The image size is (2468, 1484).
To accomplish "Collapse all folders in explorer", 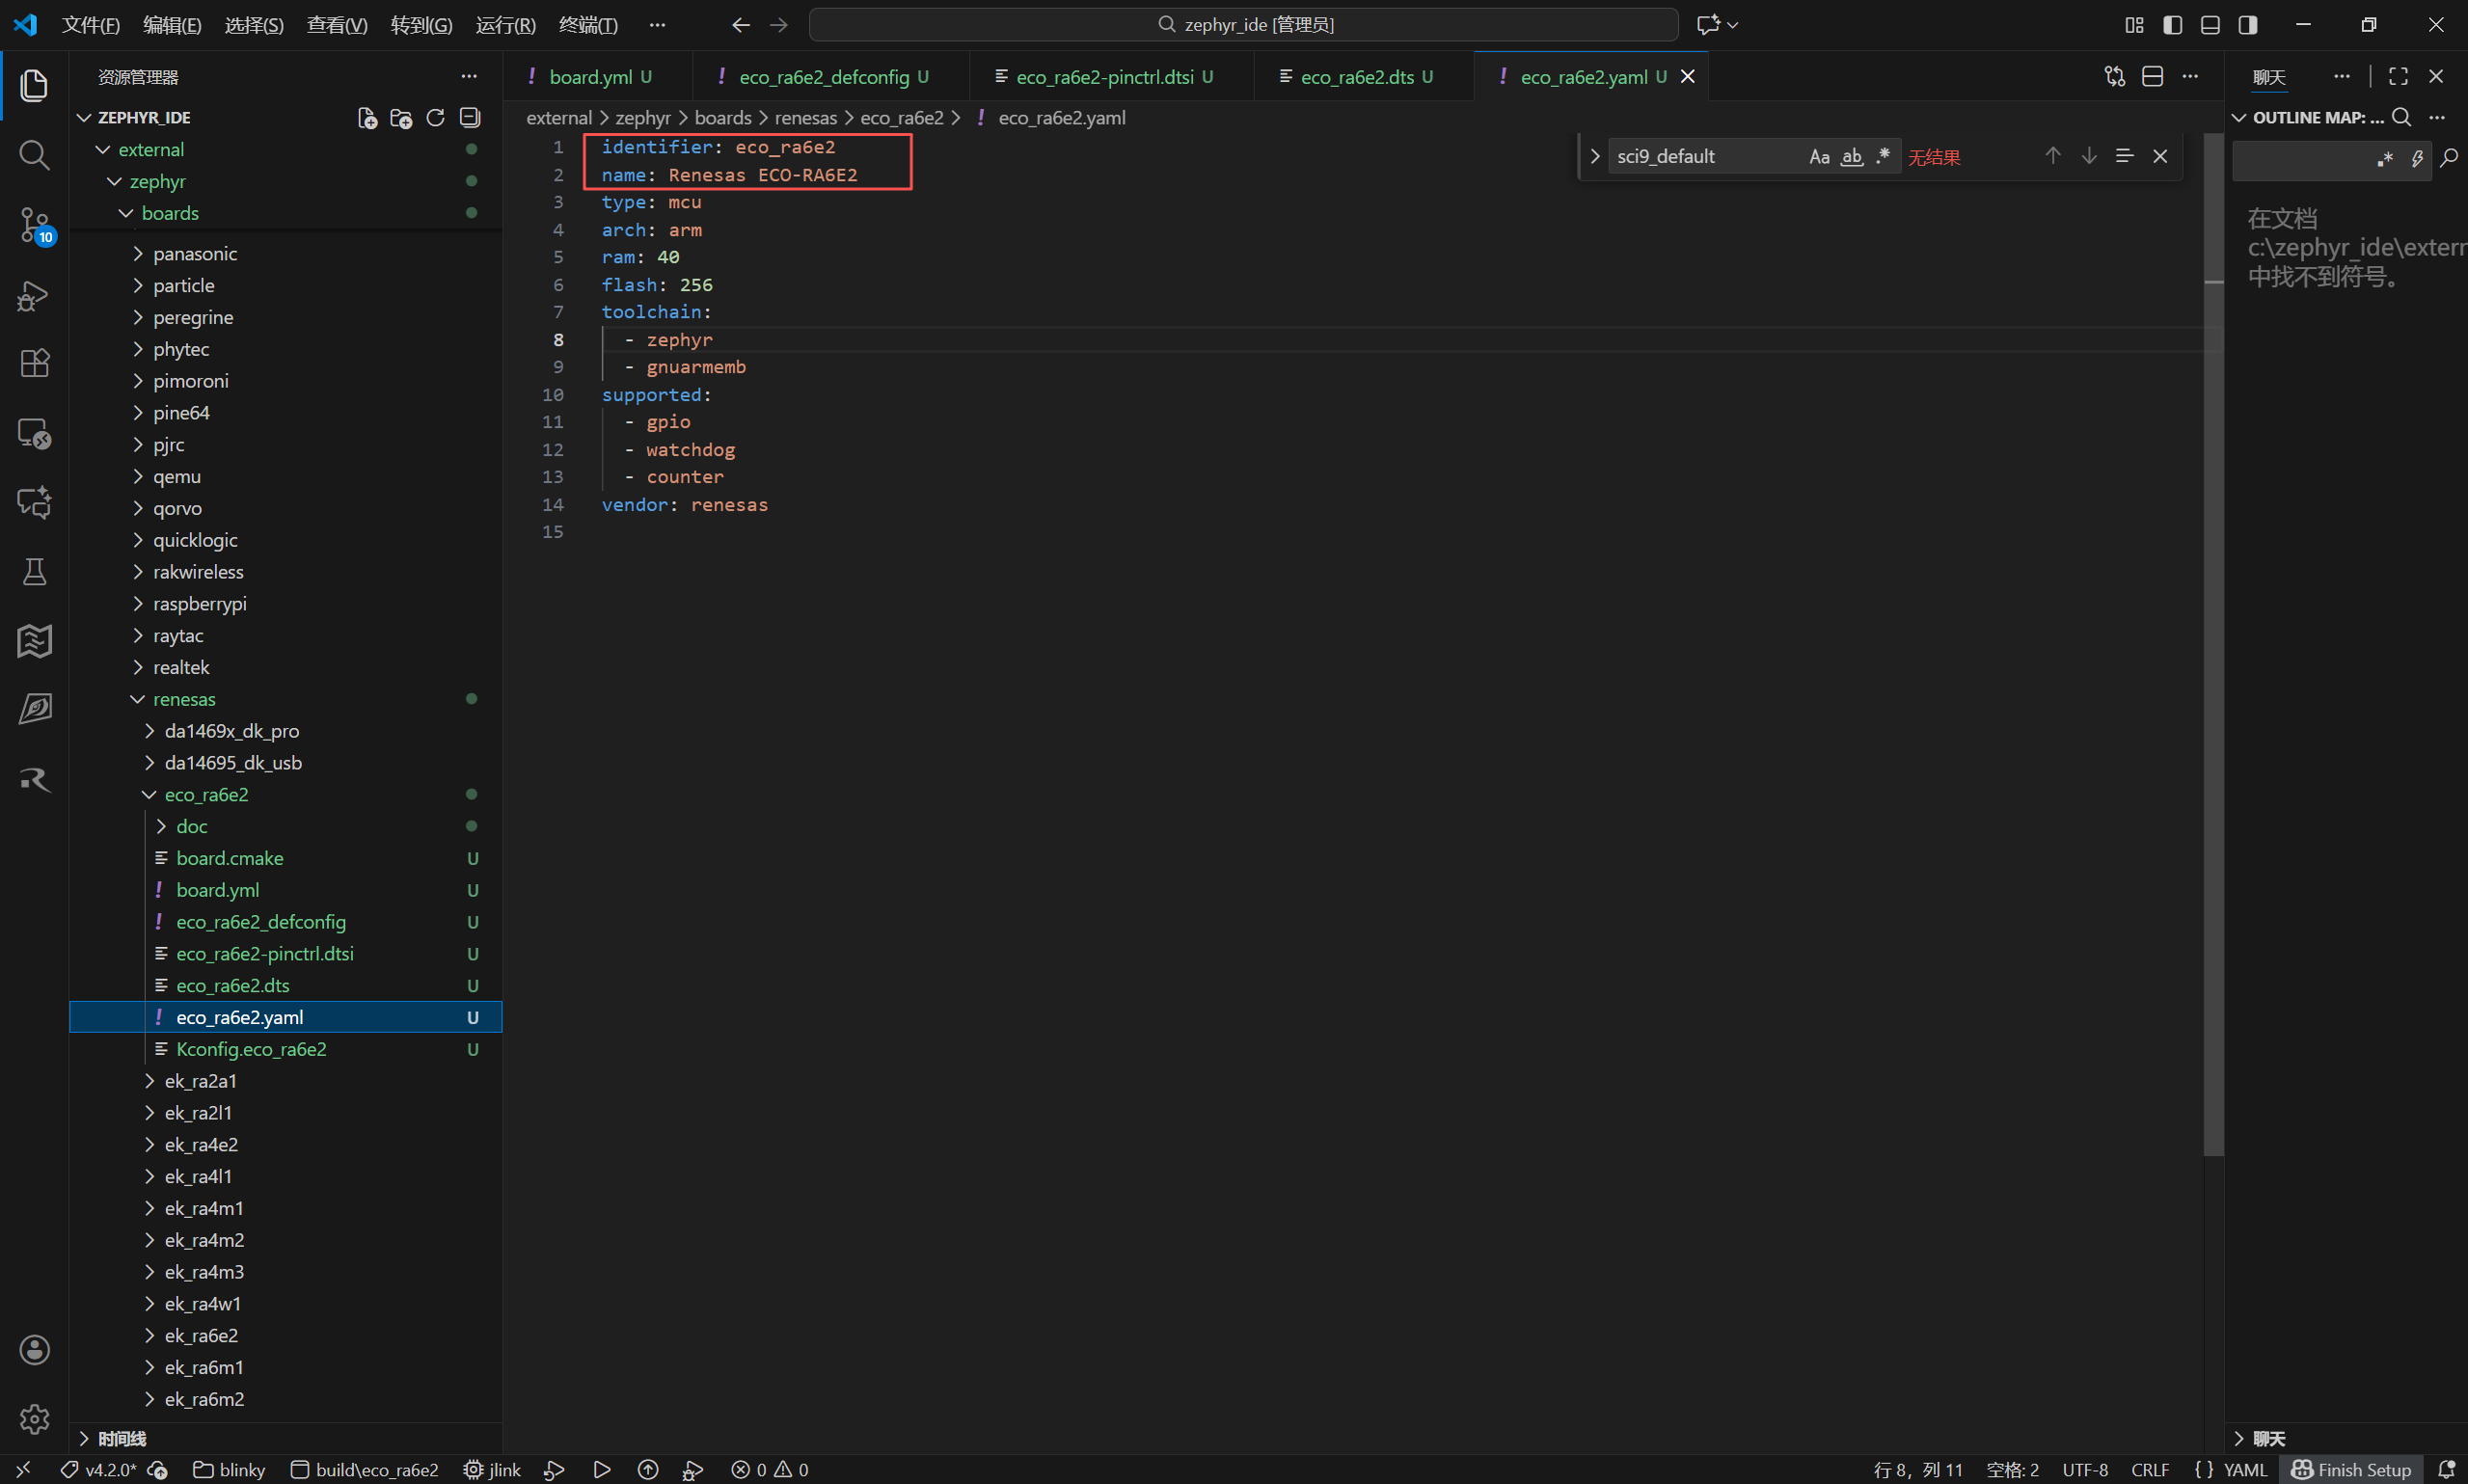I will 469,118.
